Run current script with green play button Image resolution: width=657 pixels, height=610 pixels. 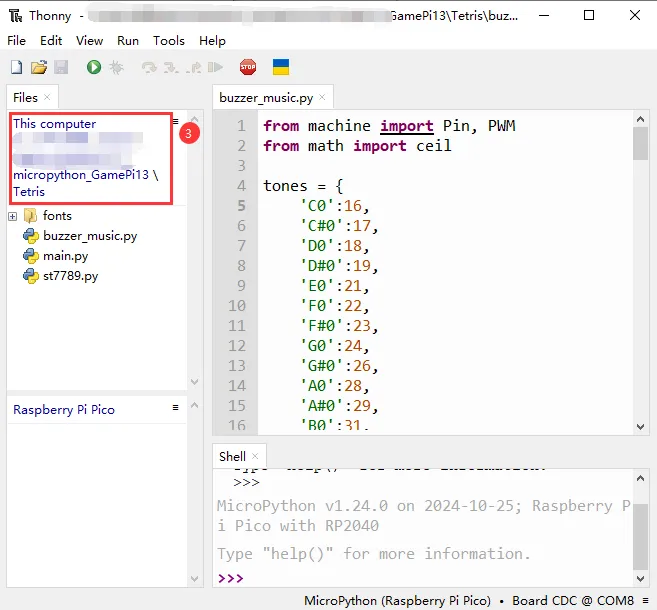coord(94,67)
